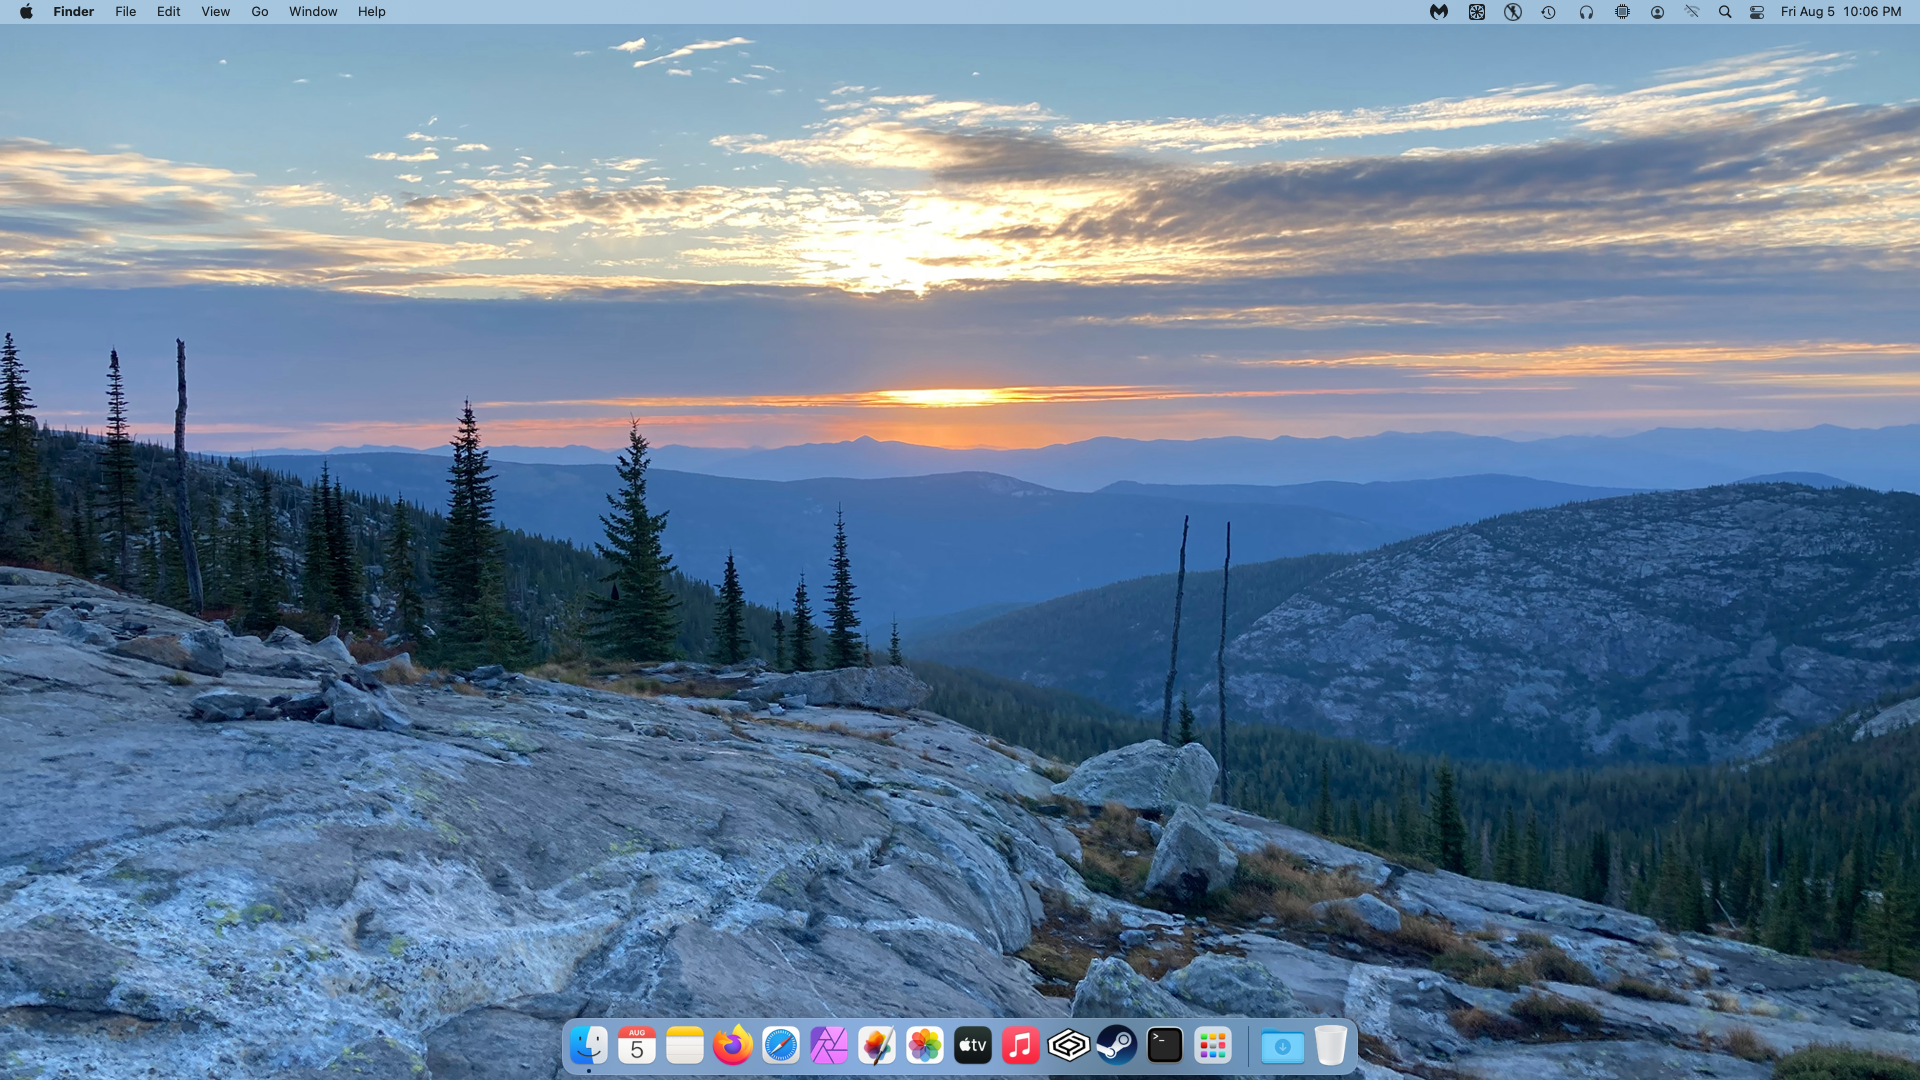The width and height of the screenshot is (1920, 1080).
Task: Open the Go menu
Action: [x=260, y=12]
